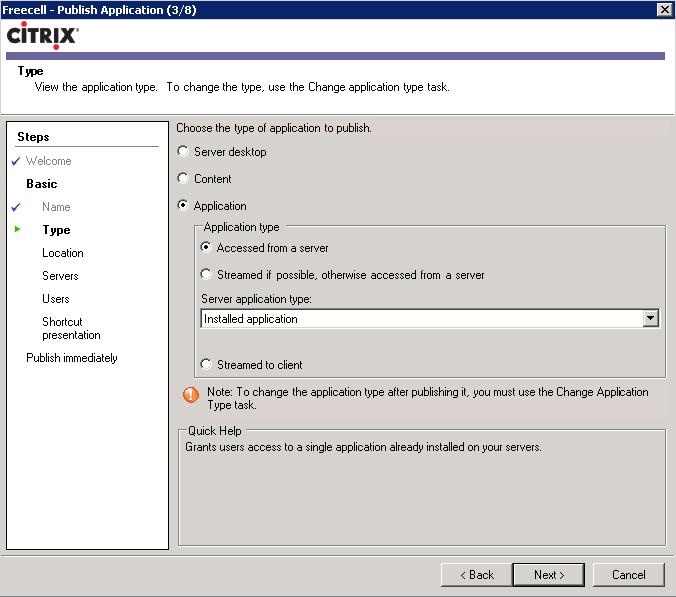The height and width of the screenshot is (597, 676).
Task: Go to the next wizard step
Action: (548, 575)
